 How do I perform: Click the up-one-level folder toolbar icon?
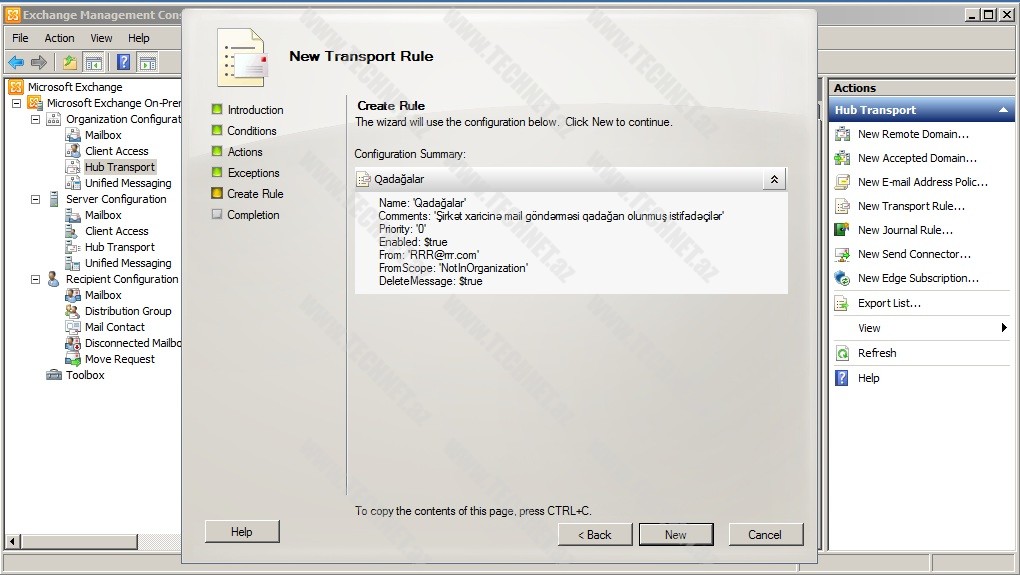coord(69,62)
